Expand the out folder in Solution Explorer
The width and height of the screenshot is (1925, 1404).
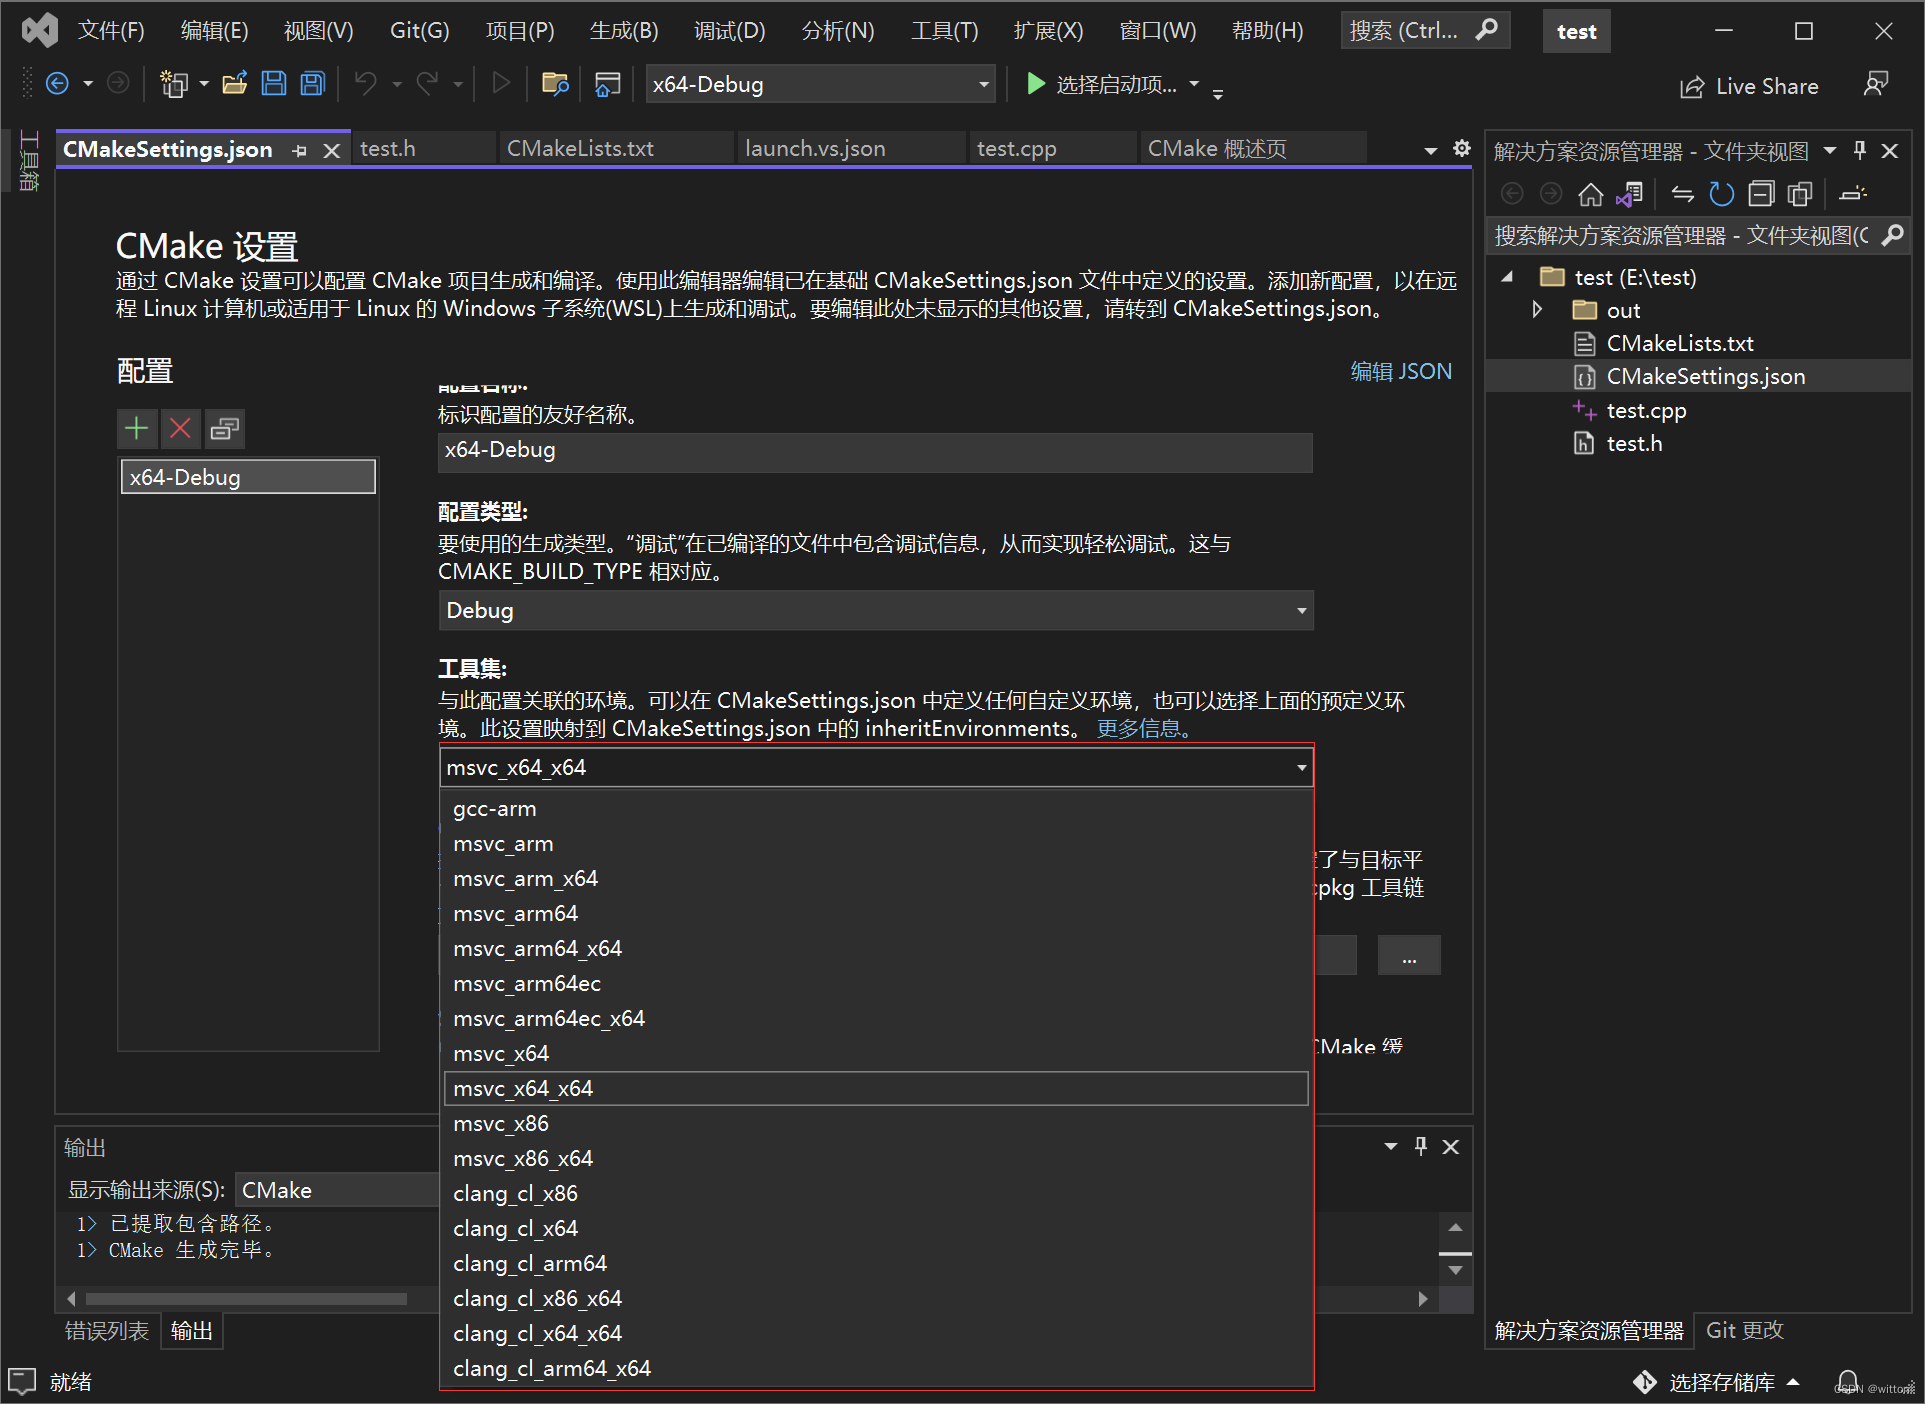[1537, 310]
